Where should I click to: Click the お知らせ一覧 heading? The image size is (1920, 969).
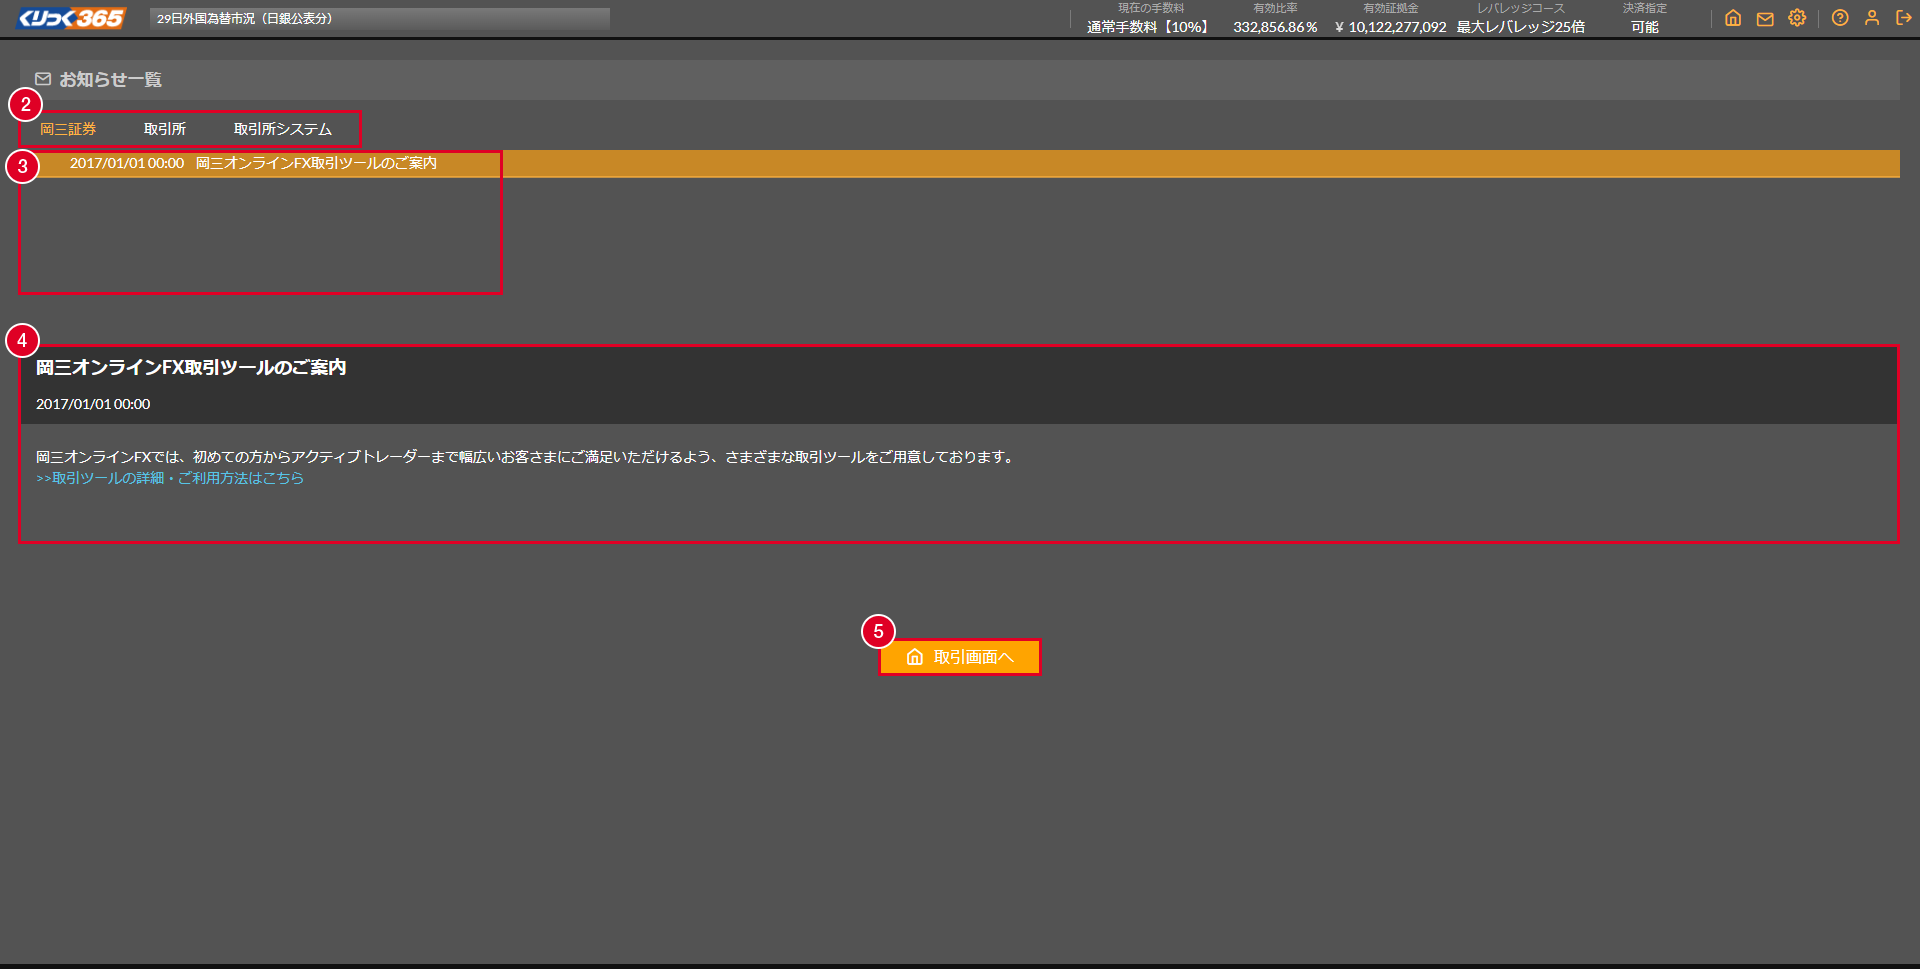pyautogui.click(x=110, y=79)
